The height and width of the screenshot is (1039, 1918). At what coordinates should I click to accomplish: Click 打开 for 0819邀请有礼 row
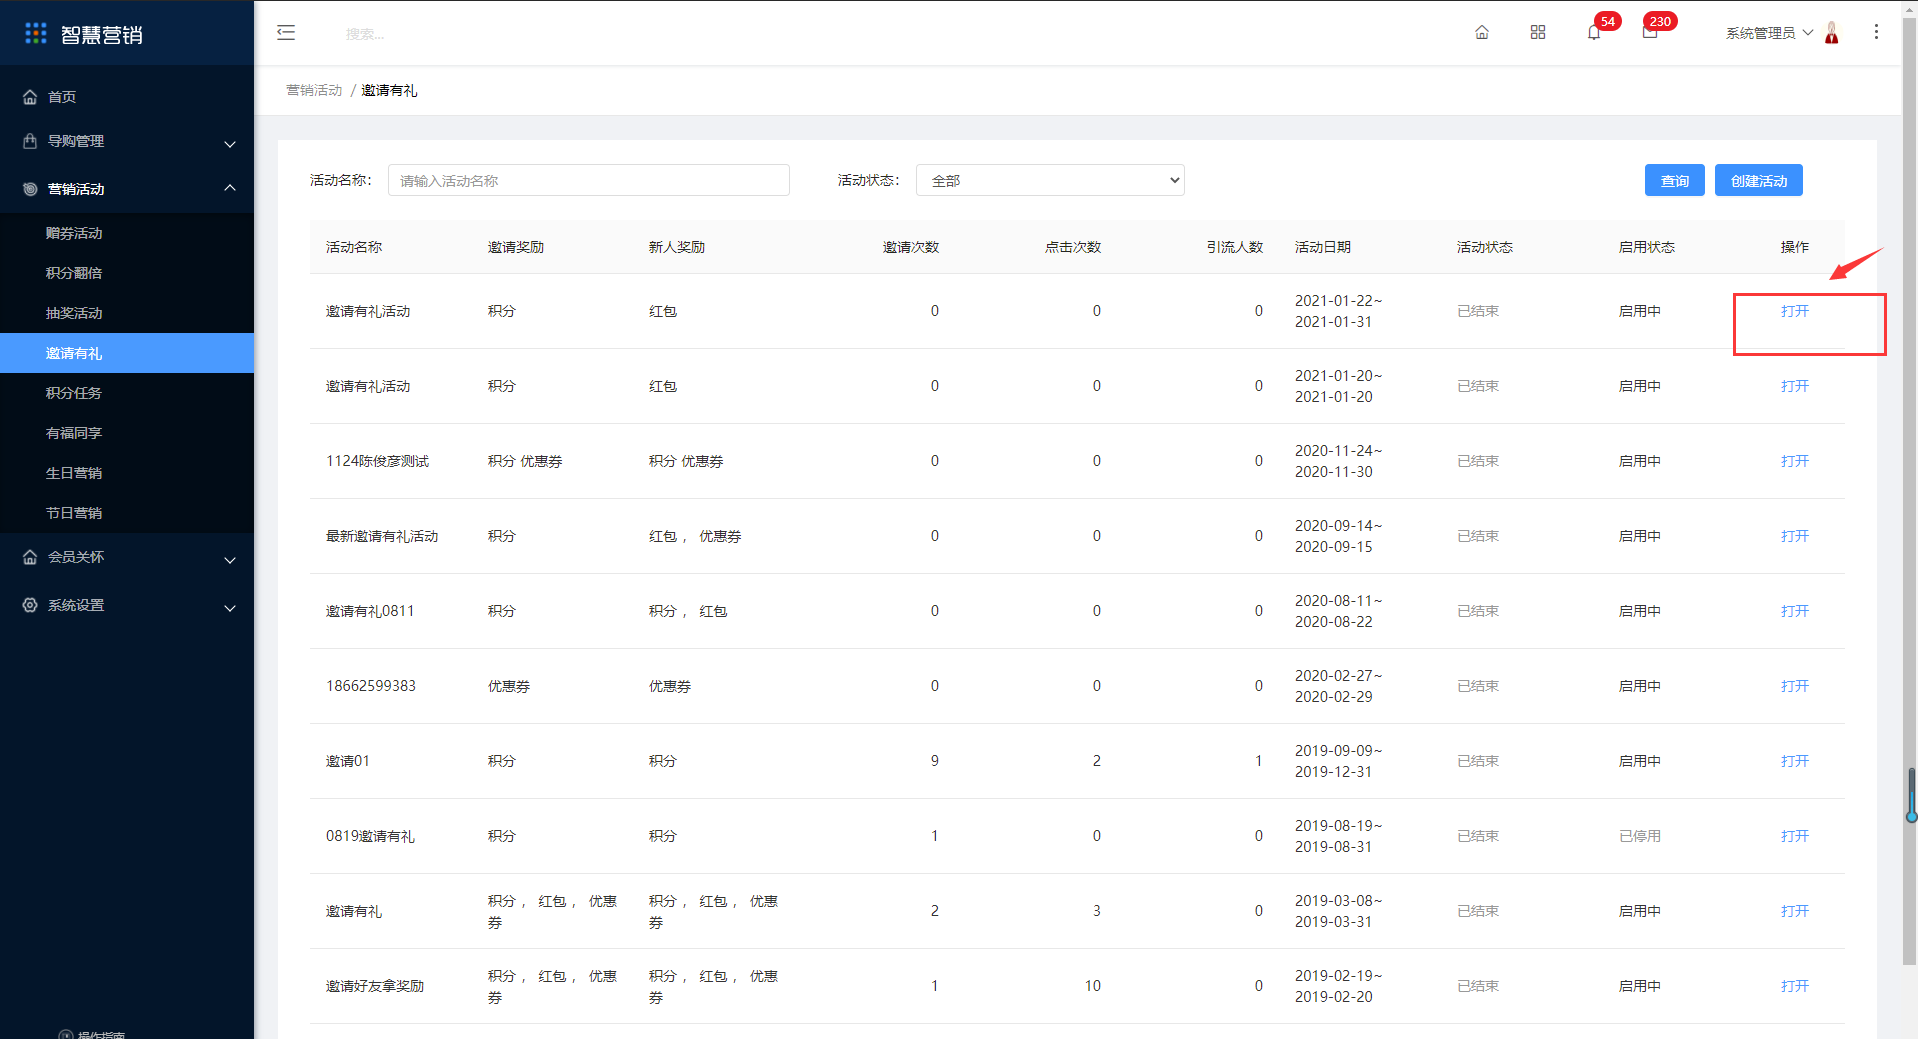1794,836
